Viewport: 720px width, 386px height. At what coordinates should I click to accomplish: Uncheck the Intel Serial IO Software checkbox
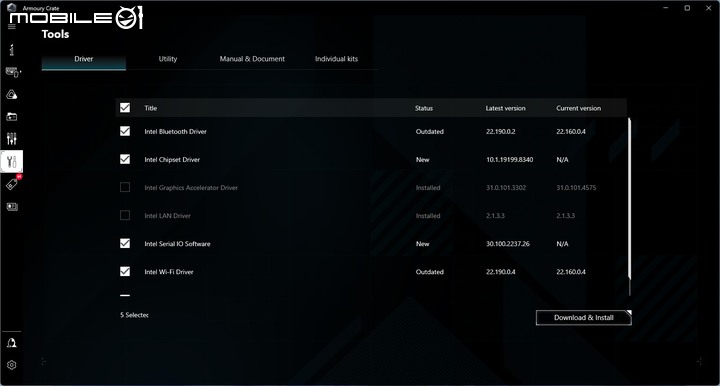point(125,243)
